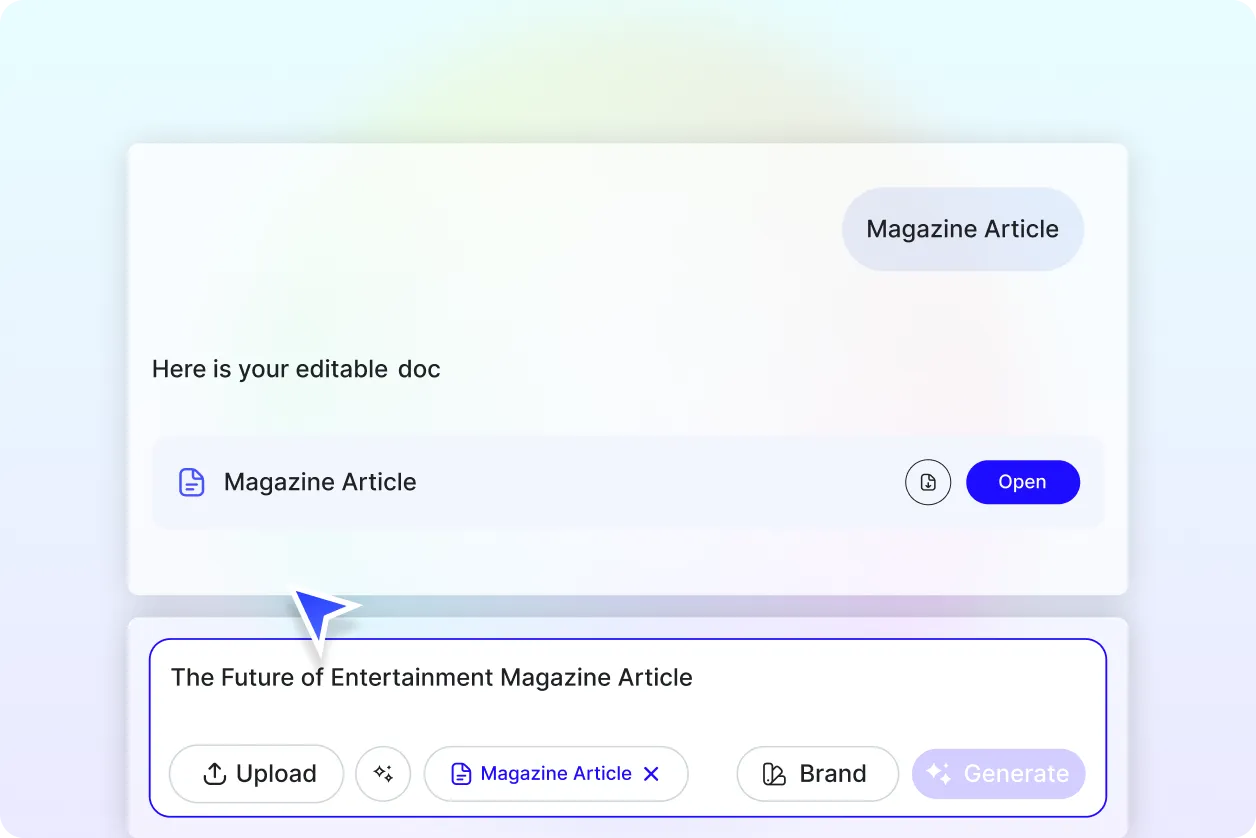Image resolution: width=1256 pixels, height=838 pixels.
Task: Toggle the Magazine Article template chip
Action: (x=556, y=773)
